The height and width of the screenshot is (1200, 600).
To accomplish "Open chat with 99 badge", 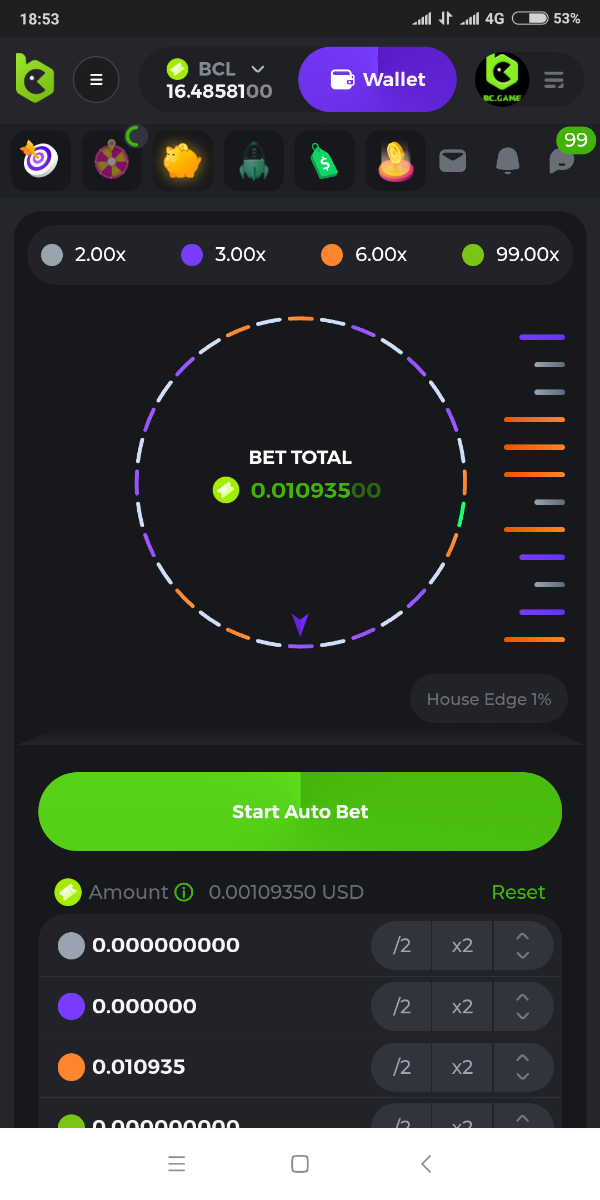I will (x=563, y=160).
